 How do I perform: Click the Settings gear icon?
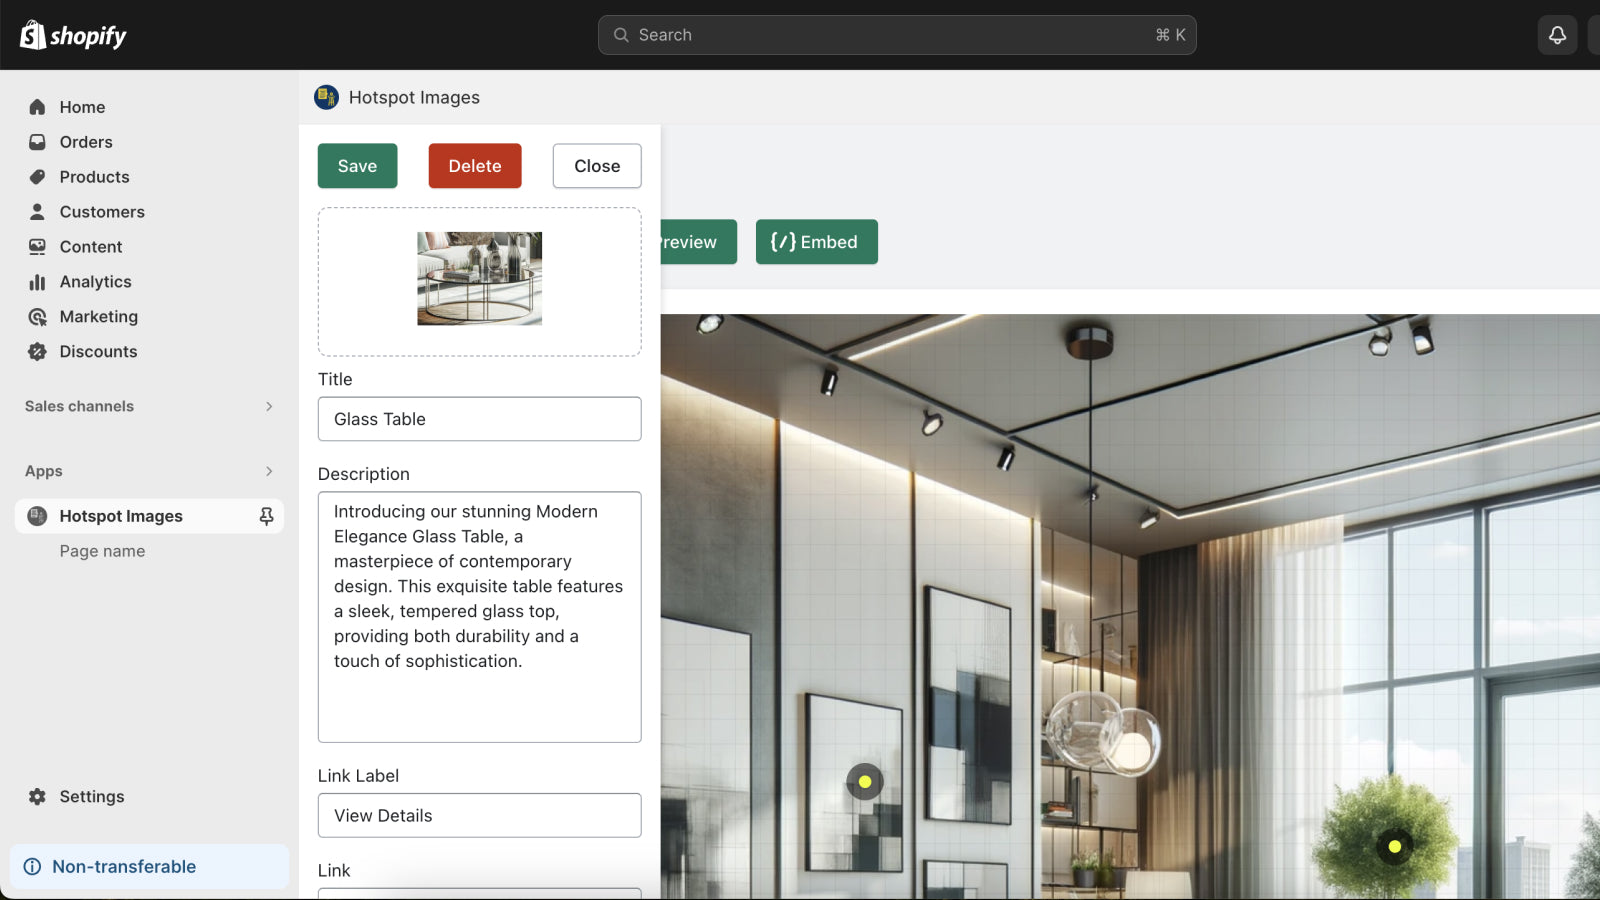coord(37,797)
